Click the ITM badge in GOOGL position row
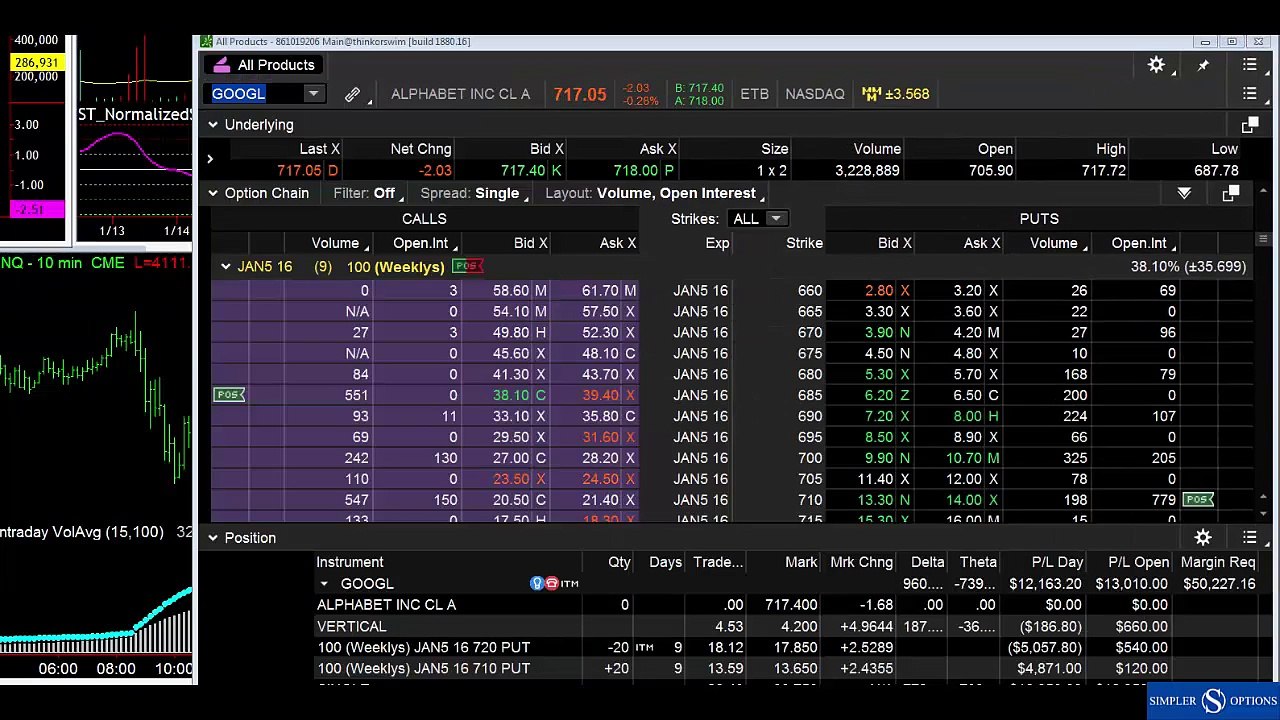Viewport: 1280px width, 720px height. click(569, 583)
